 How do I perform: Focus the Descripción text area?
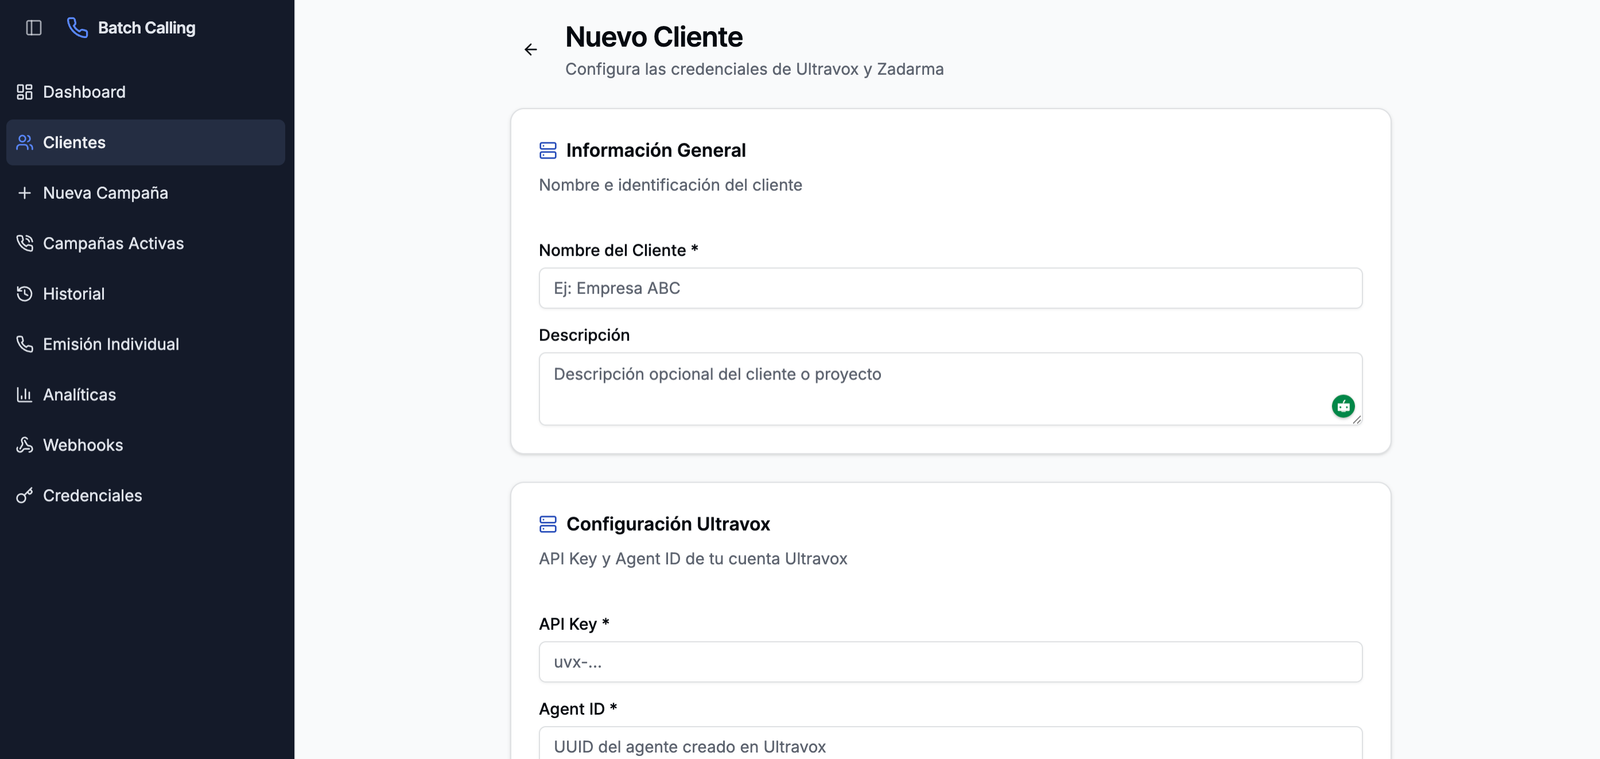(x=950, y=389)
